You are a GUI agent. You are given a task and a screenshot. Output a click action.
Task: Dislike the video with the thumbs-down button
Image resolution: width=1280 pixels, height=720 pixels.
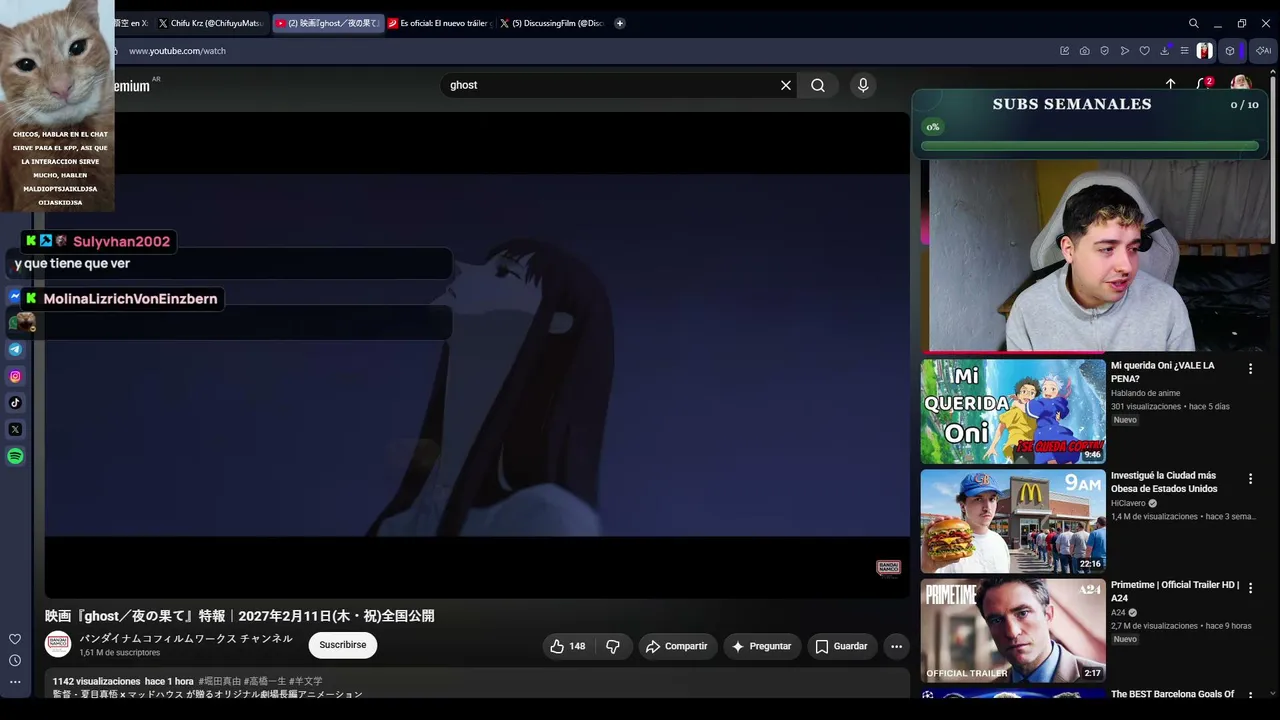(x=613, y=646)
